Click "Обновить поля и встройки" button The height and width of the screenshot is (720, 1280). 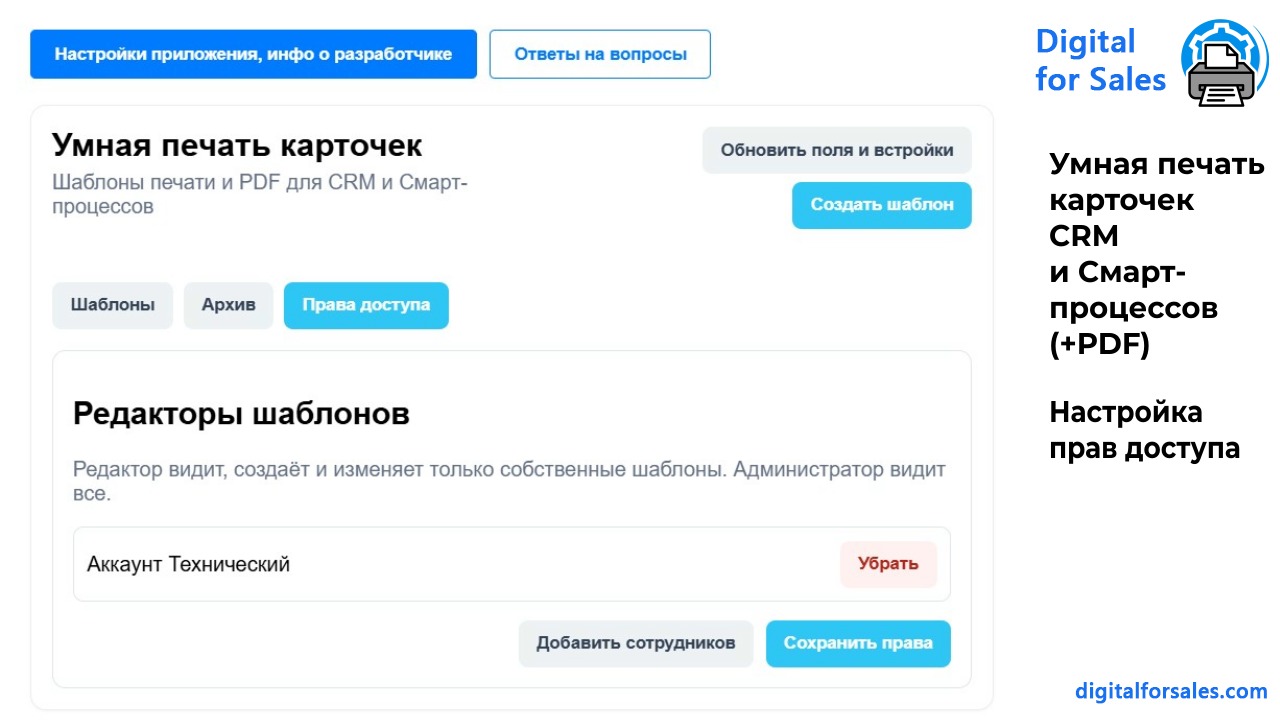(x=837, y=150)
